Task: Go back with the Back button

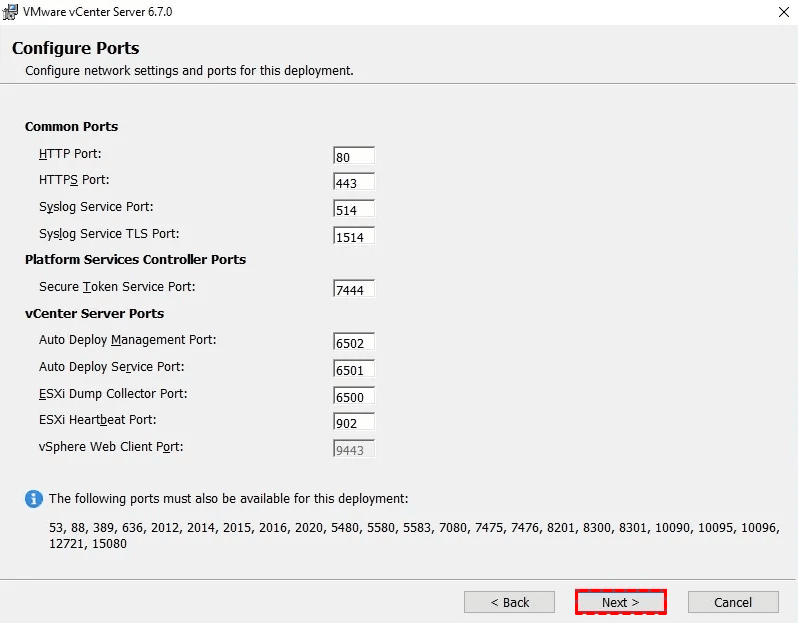Action: pos(509,602)
